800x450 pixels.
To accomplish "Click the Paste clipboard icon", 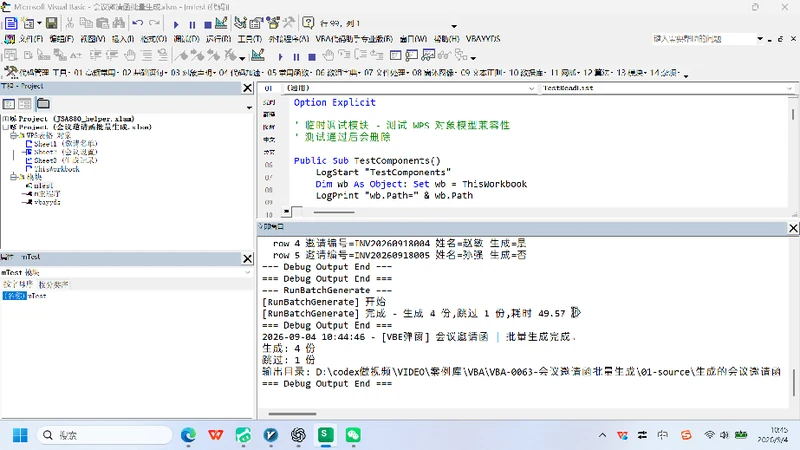I will pos(103,23).
